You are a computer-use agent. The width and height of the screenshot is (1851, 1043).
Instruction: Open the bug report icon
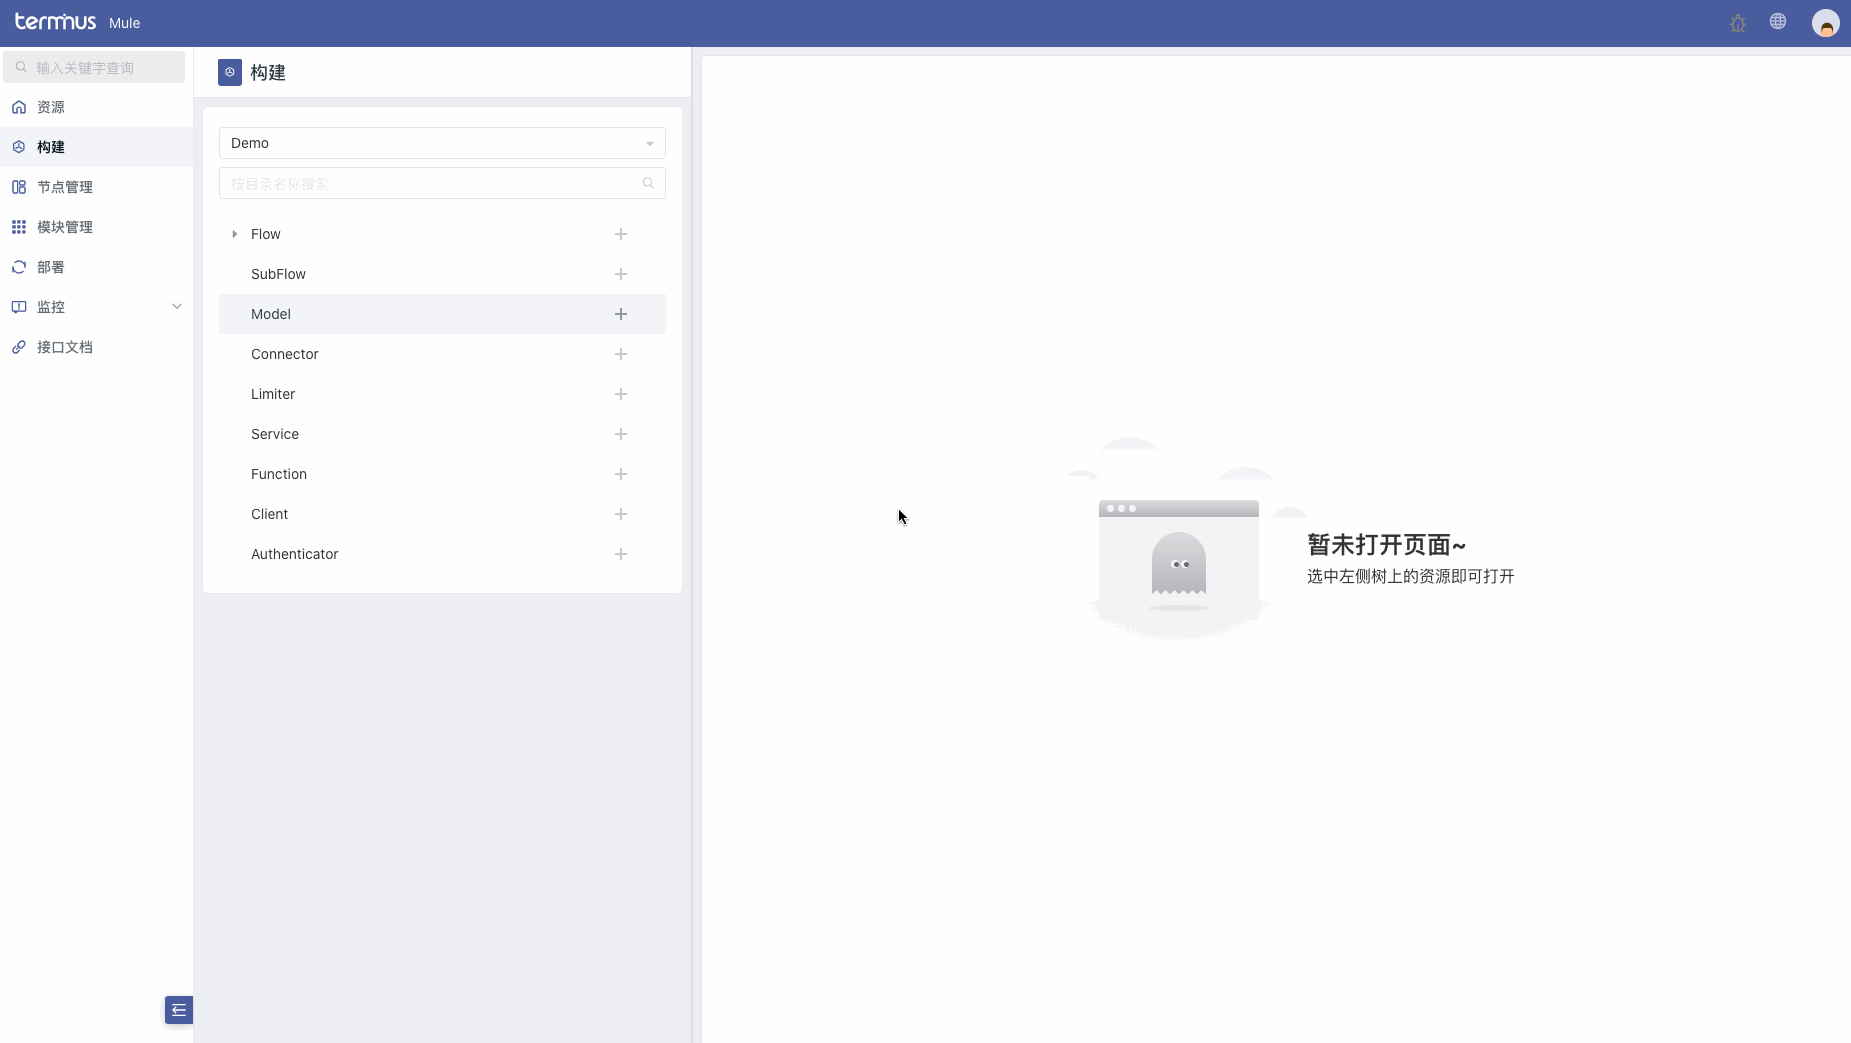(1738, 23)
